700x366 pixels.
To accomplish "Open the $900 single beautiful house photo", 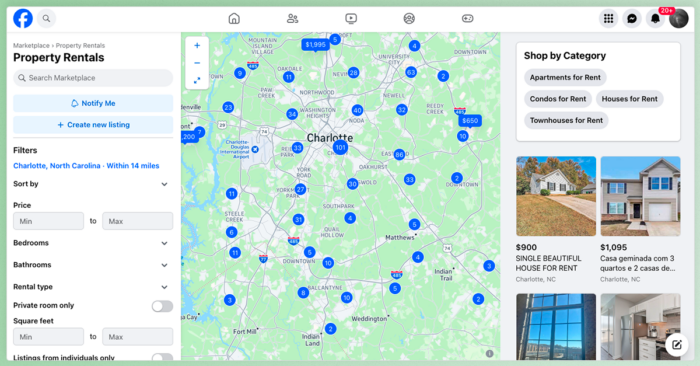I will click(556, 196).
